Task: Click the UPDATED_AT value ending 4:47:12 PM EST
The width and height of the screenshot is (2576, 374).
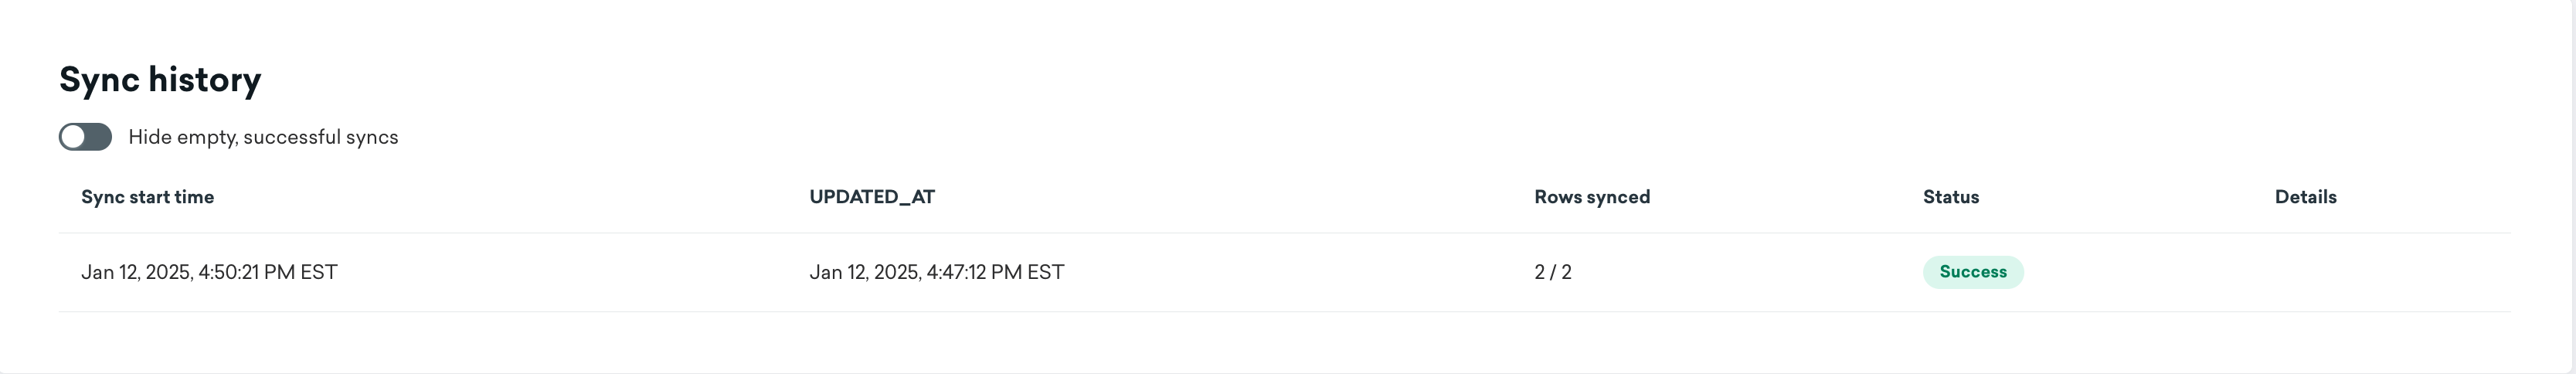Action: pos(936,272)
